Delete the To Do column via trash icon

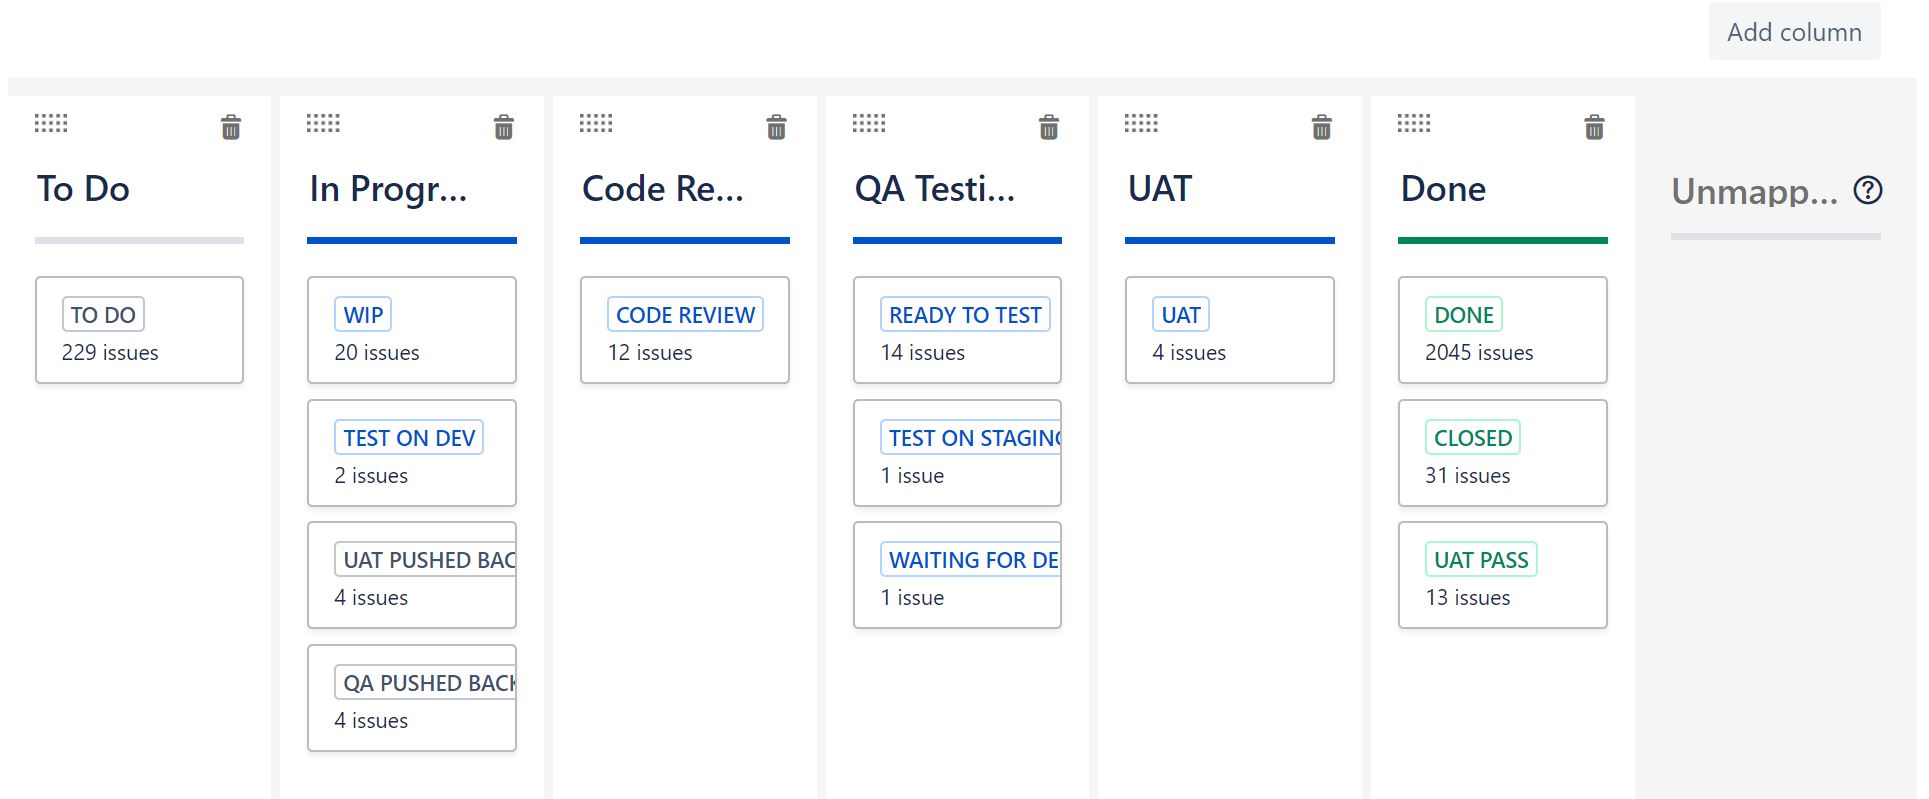(231, 127)
